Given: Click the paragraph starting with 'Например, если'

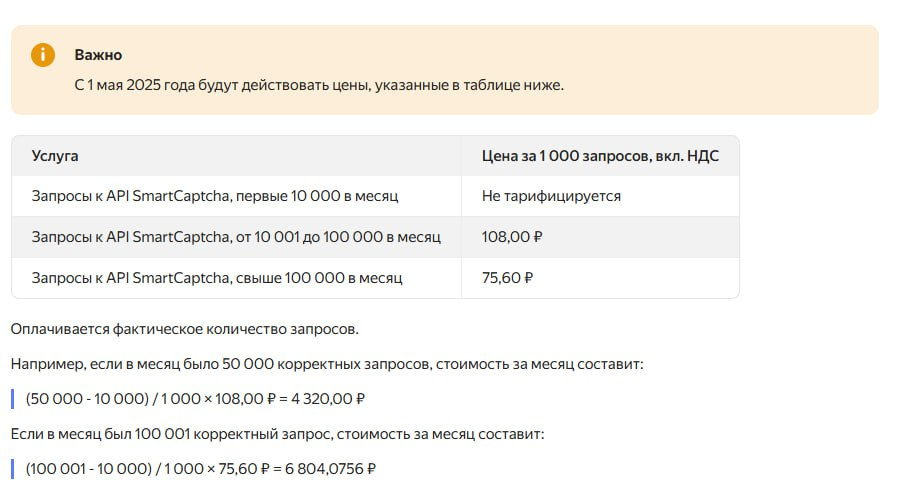Looking at the screenshot, I should [x=327, y=364].
